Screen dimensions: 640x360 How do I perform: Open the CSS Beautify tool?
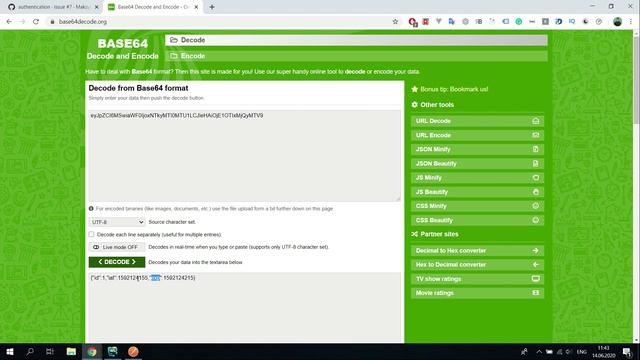477,220
